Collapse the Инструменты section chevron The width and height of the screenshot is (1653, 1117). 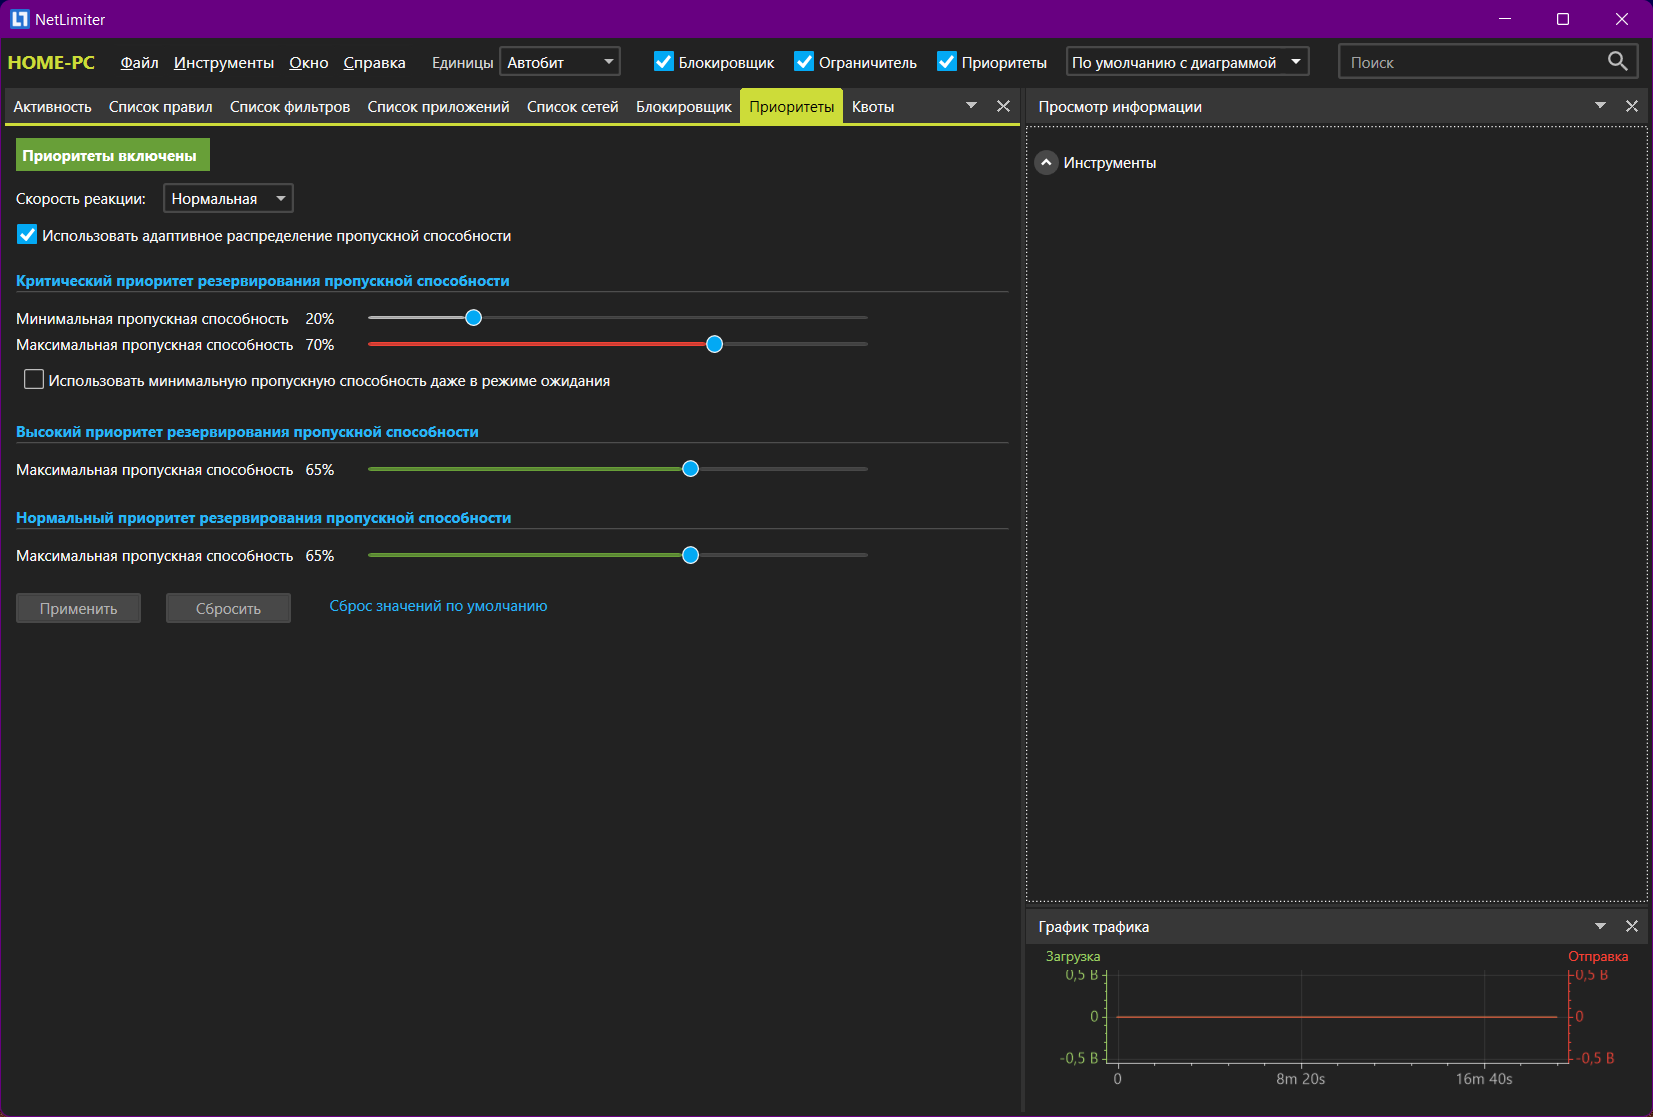pos(1046,162)
